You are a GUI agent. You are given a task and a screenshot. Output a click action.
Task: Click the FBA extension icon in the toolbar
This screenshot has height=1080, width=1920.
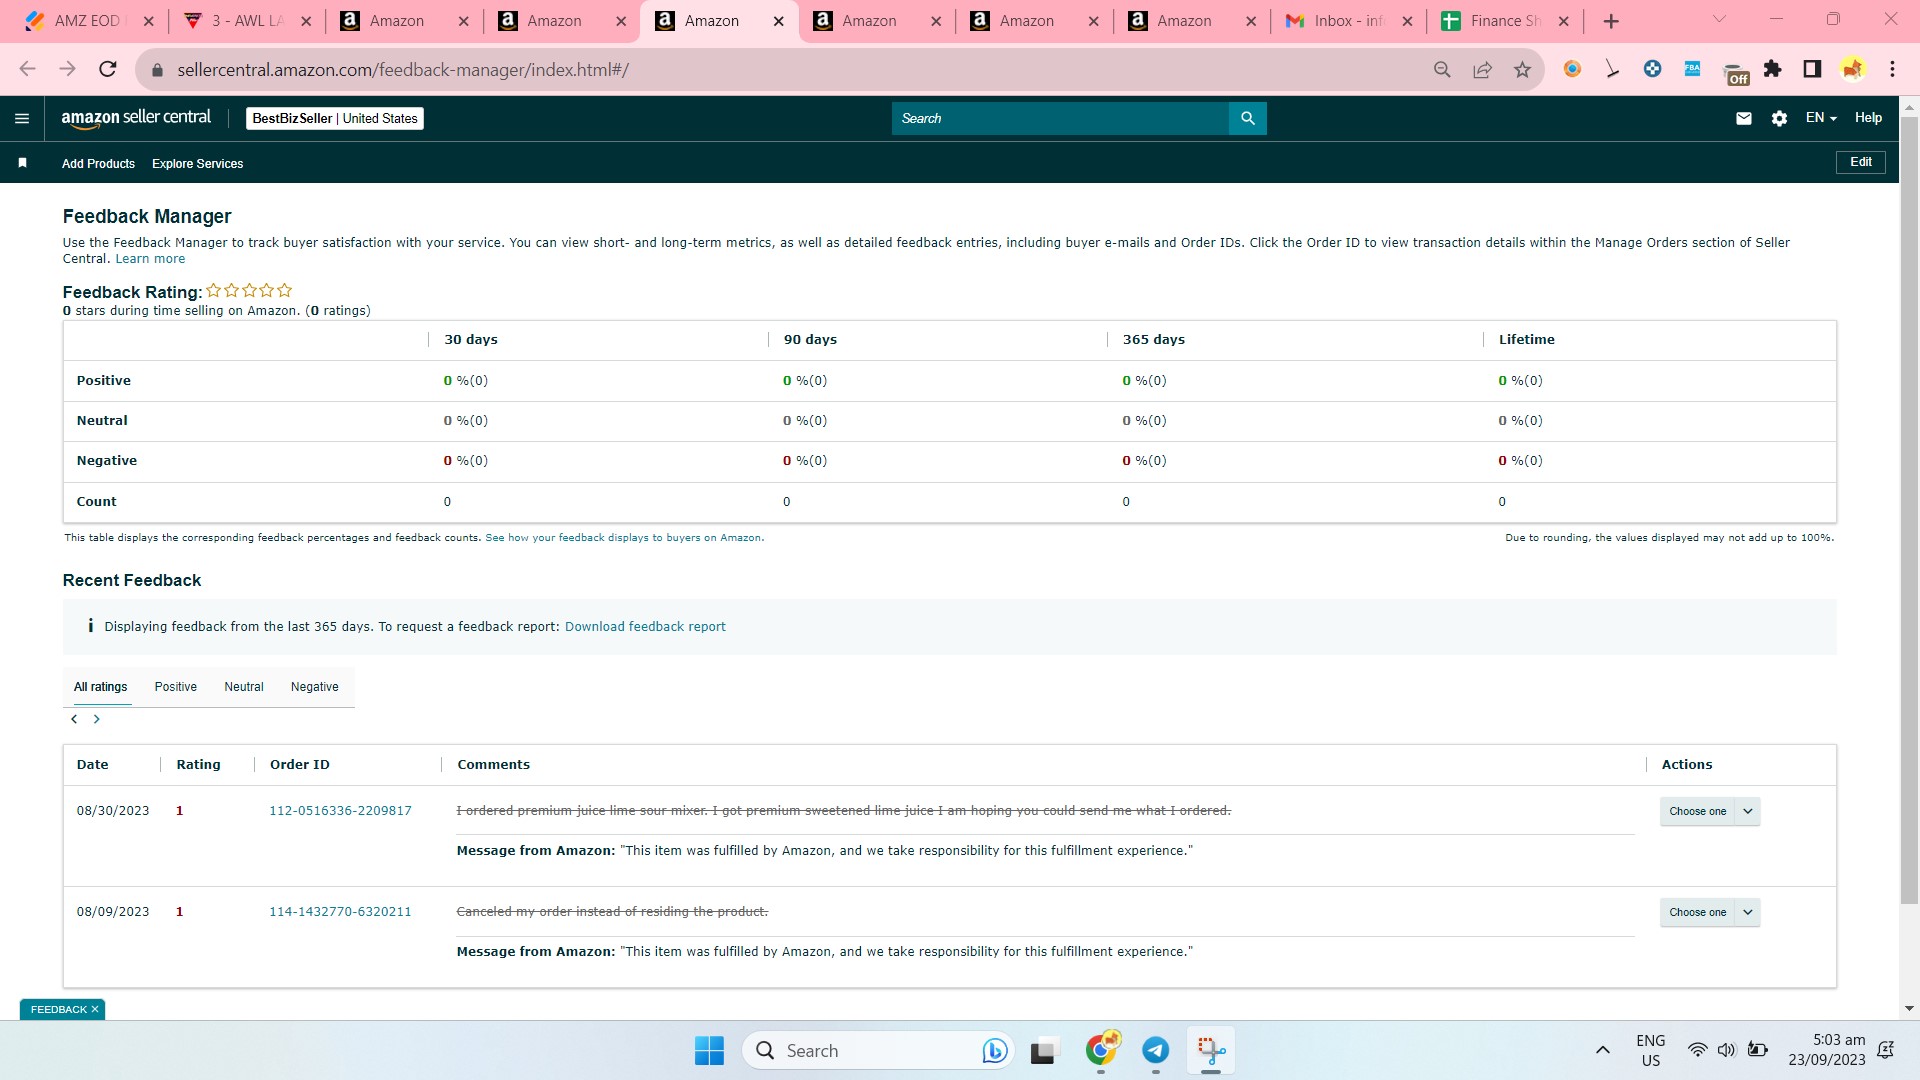[1692, 69]
